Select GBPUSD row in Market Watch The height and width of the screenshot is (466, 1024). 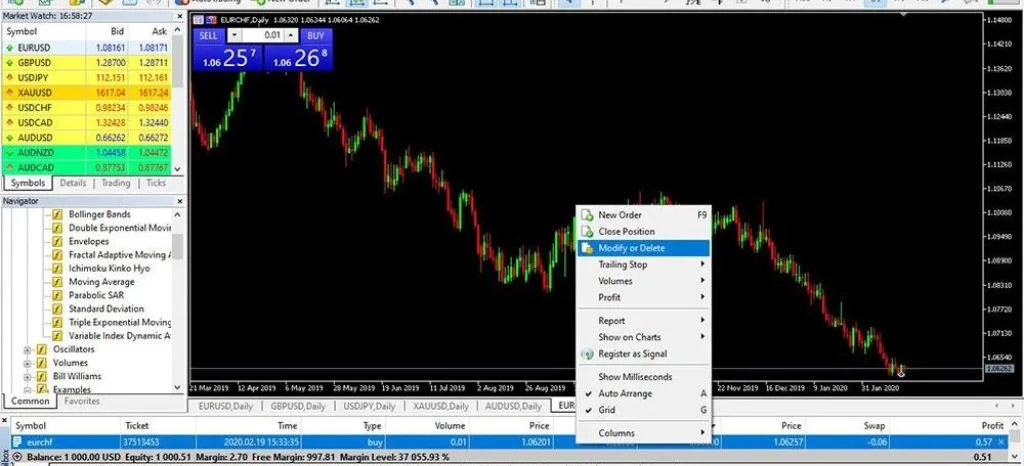point(87,63)
